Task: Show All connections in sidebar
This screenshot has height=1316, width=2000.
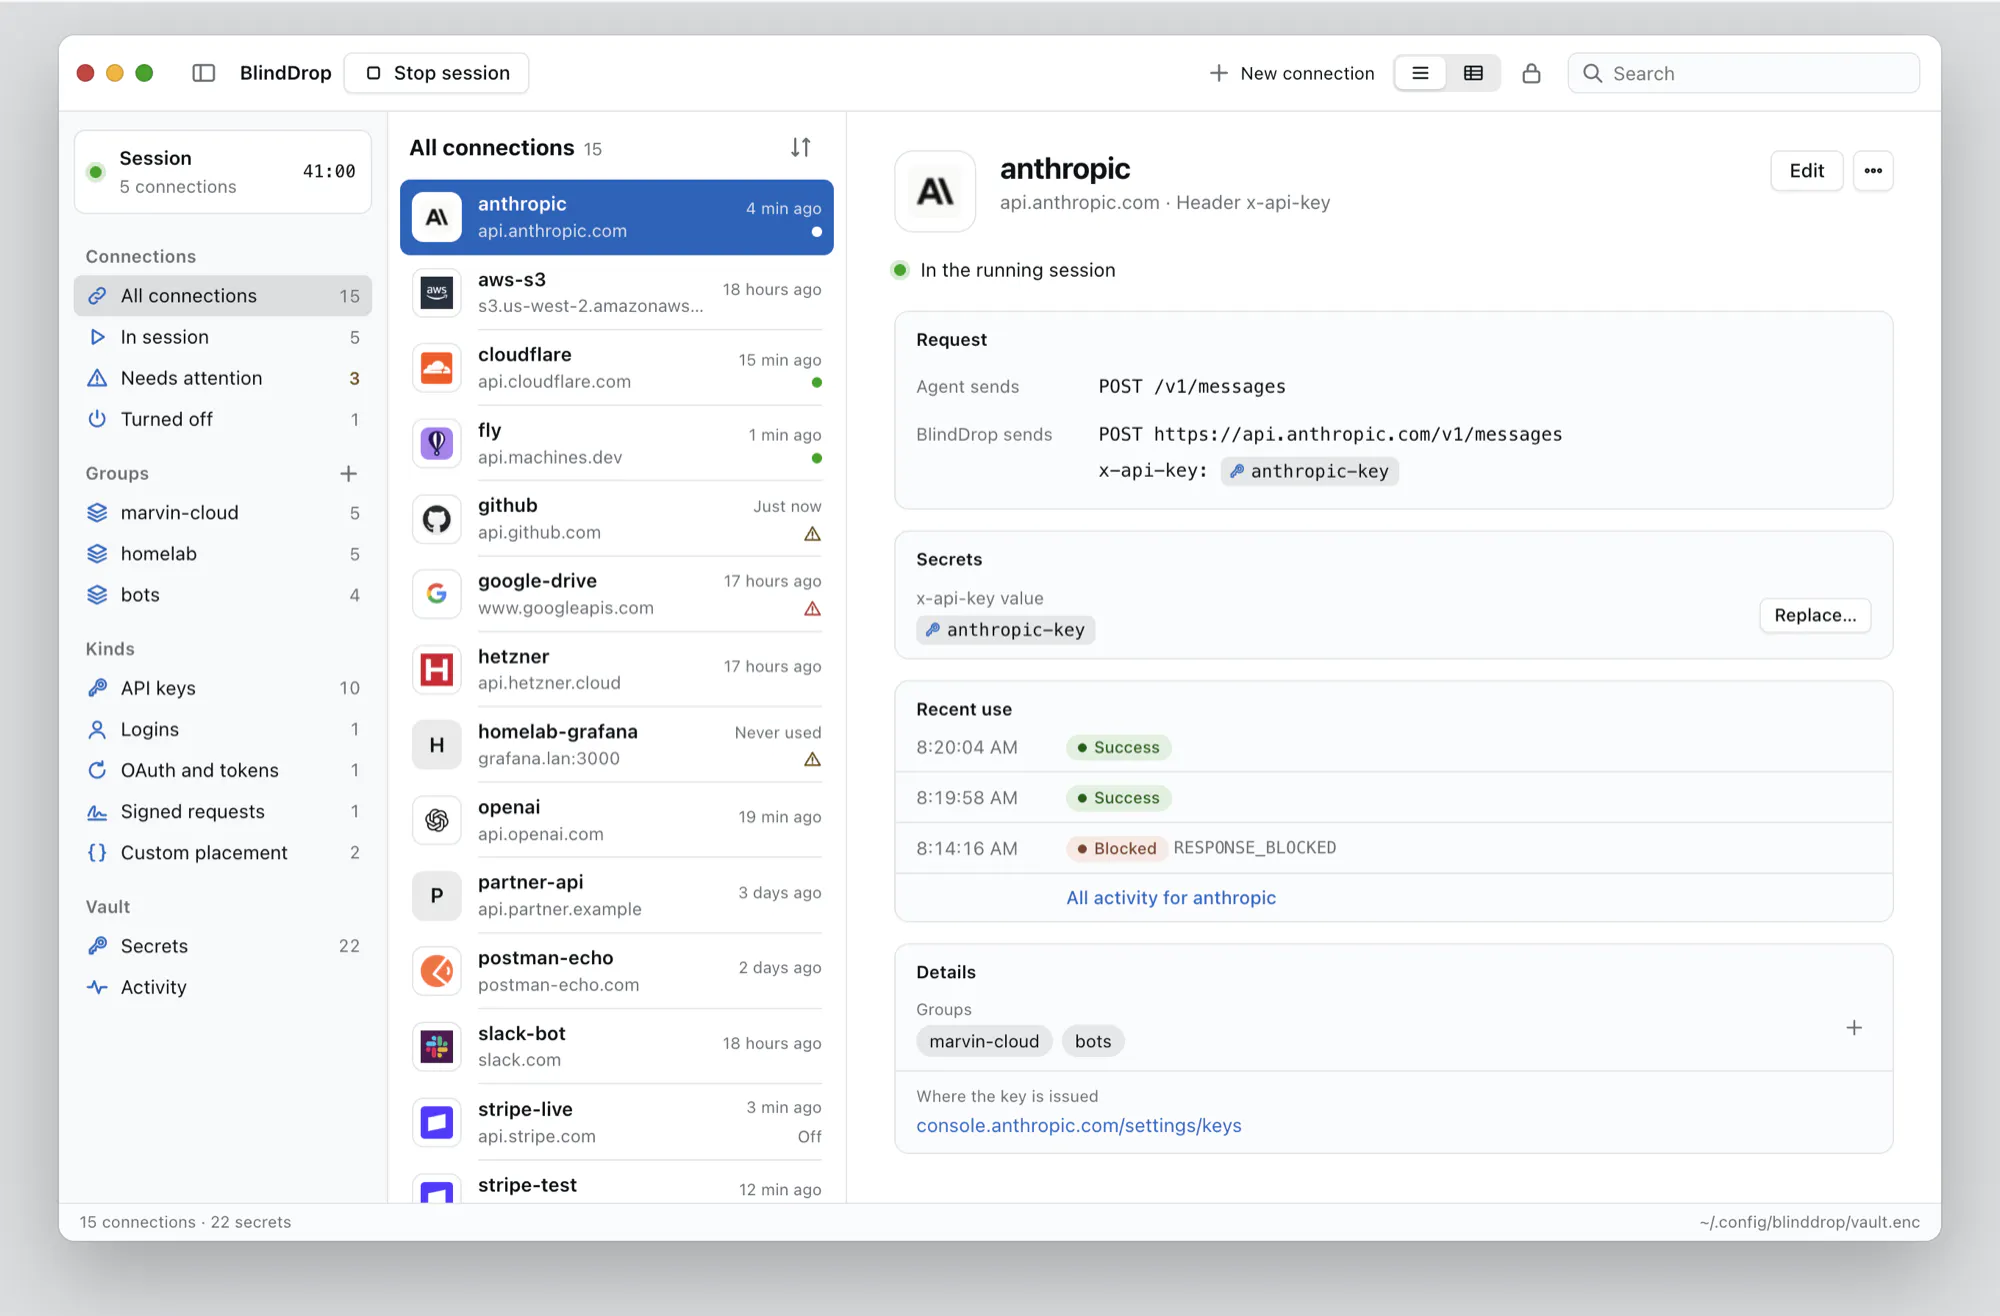Action: click(223, 296)
